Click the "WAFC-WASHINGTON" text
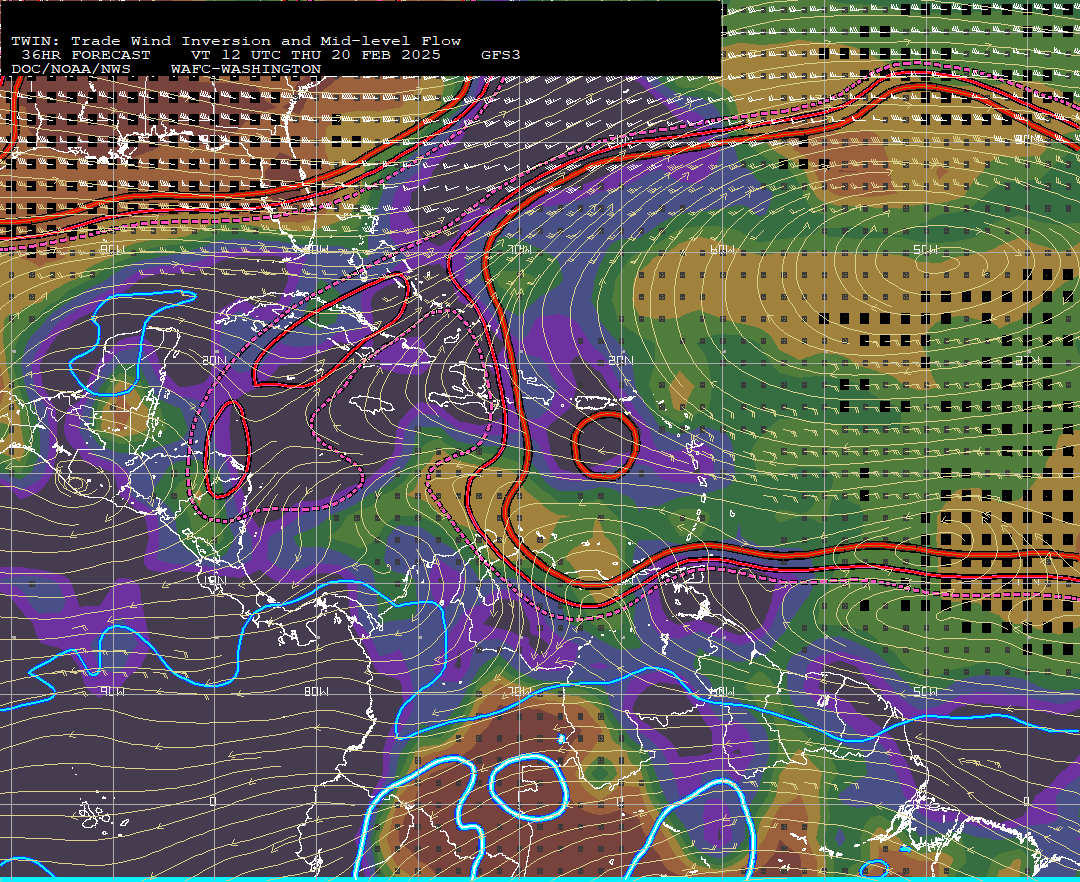Screen dimensions: 1080x882 [246, 70]
